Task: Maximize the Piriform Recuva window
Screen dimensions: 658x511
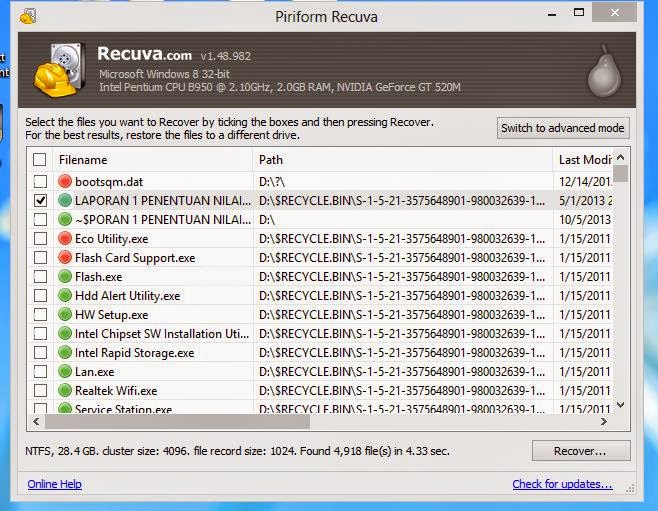Action: point(579,13)
